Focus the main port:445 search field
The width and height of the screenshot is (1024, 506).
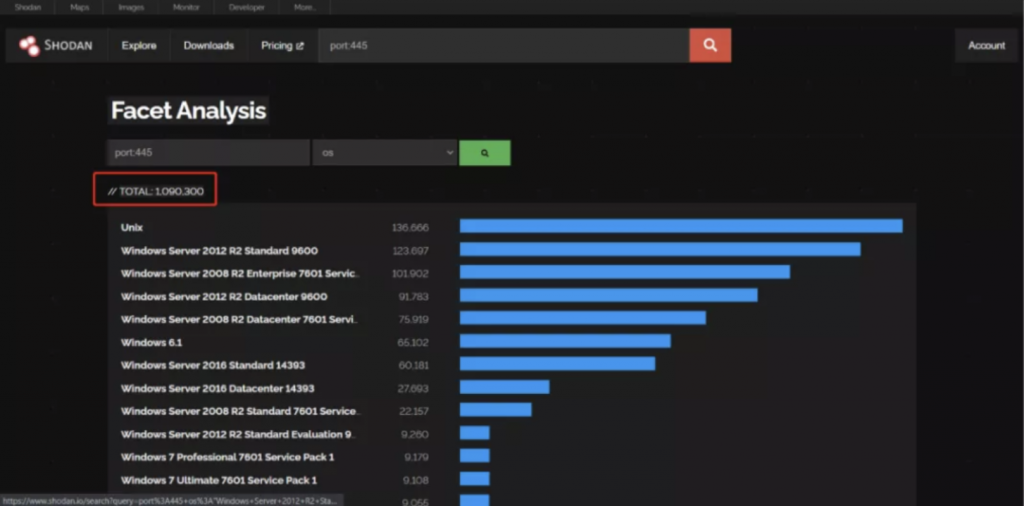point(504,46)
